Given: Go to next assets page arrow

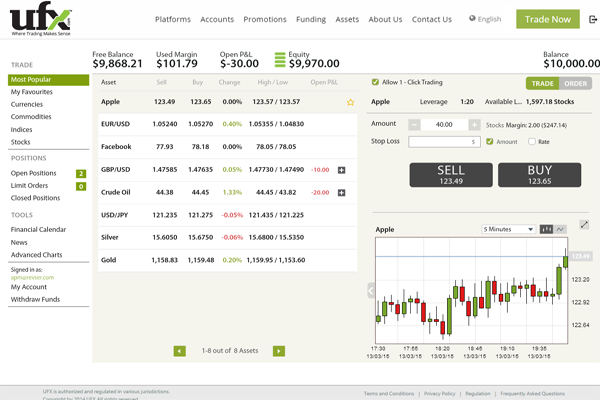Looking at the screenshot, I should pos(279,351).
